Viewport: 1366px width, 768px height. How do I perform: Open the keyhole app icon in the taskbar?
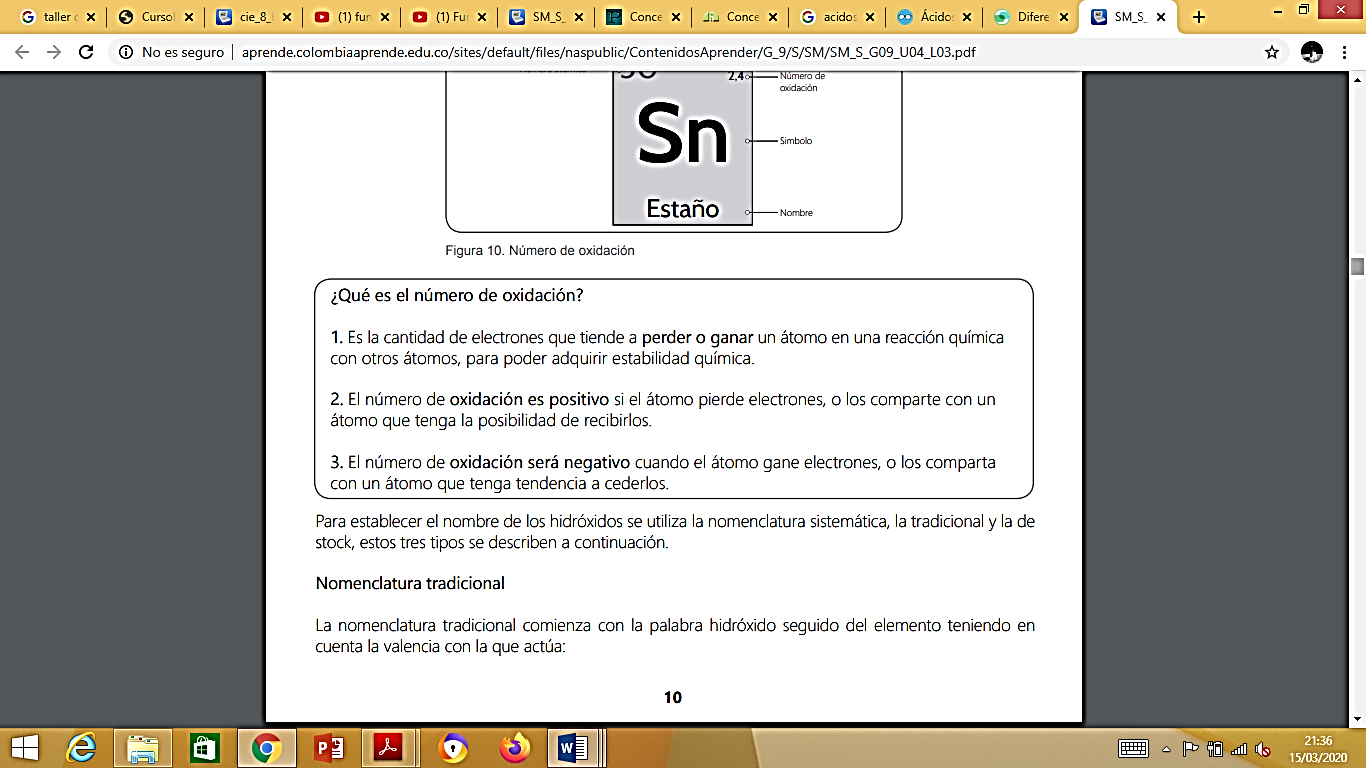[454, 747]
